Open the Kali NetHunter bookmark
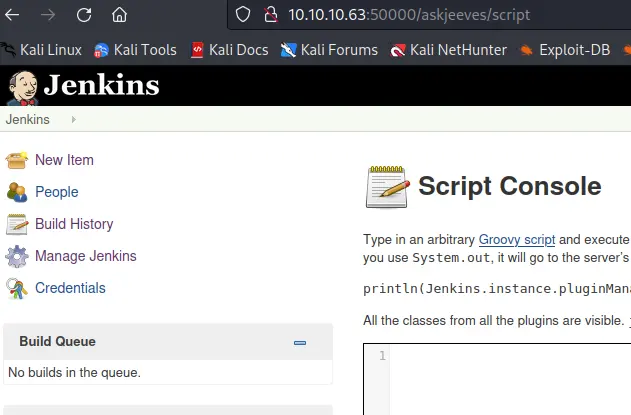 pyautogui.click(x=448, y=50)
